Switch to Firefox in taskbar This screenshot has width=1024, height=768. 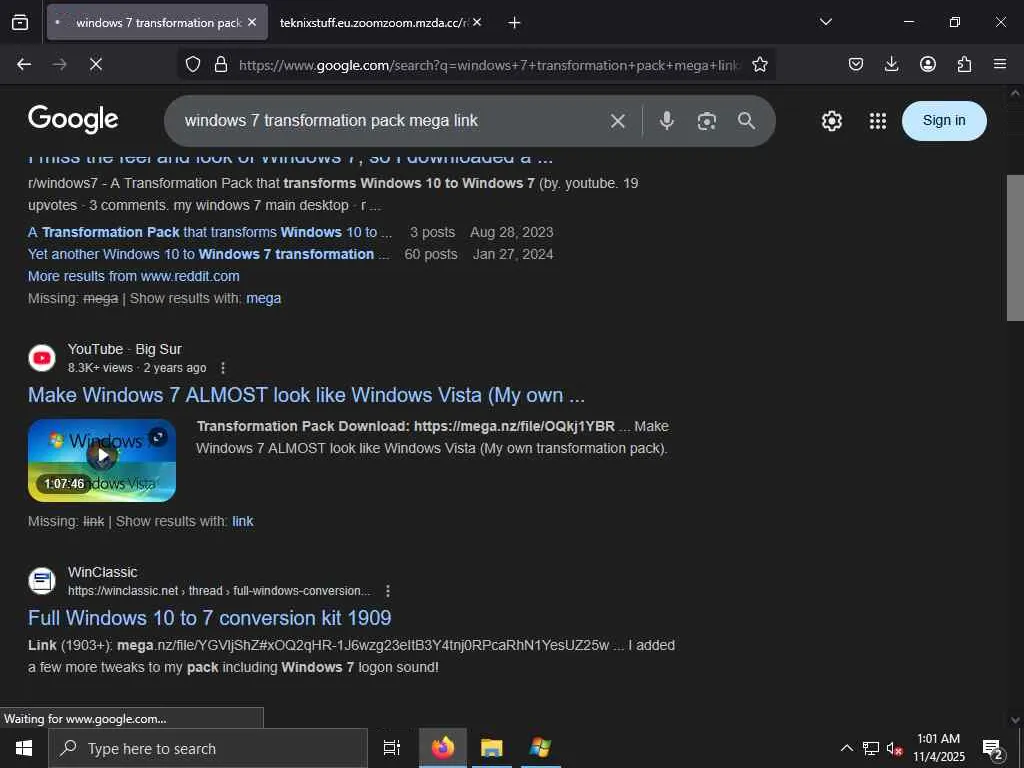(x=443, y=748)
